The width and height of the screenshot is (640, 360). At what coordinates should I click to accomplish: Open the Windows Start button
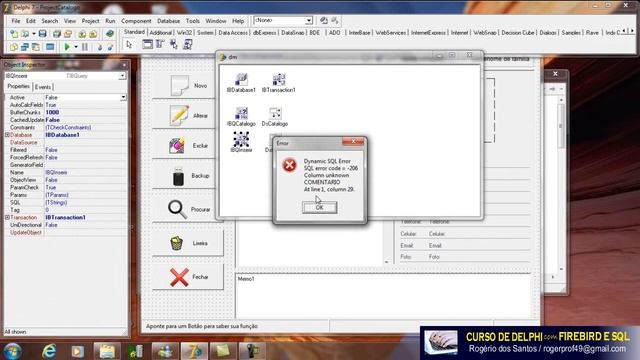(13, 351)
